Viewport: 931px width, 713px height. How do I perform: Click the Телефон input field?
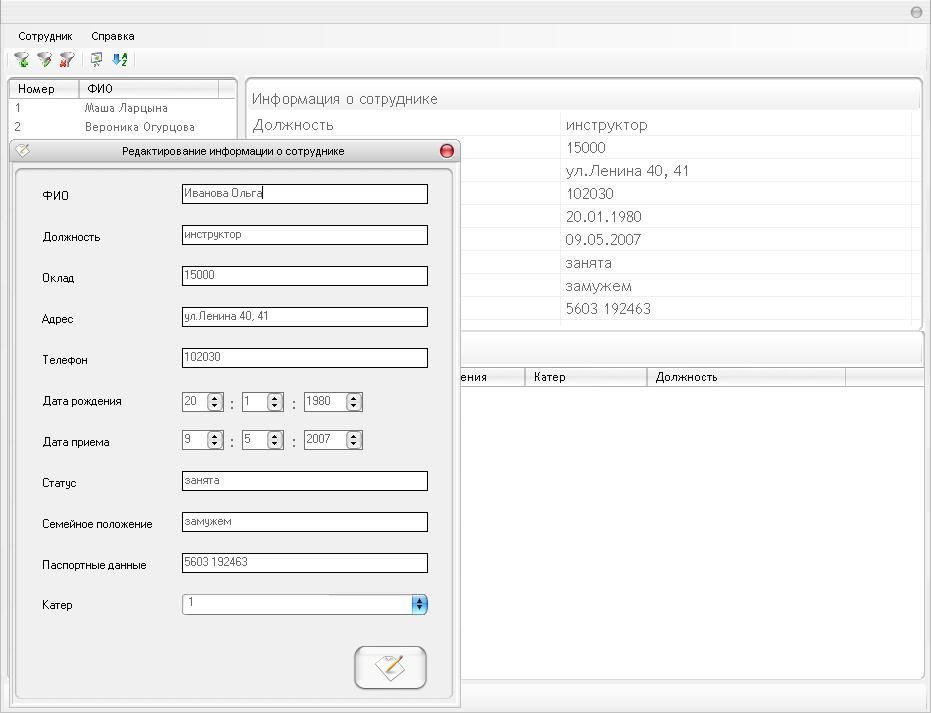tap(305, 357)
